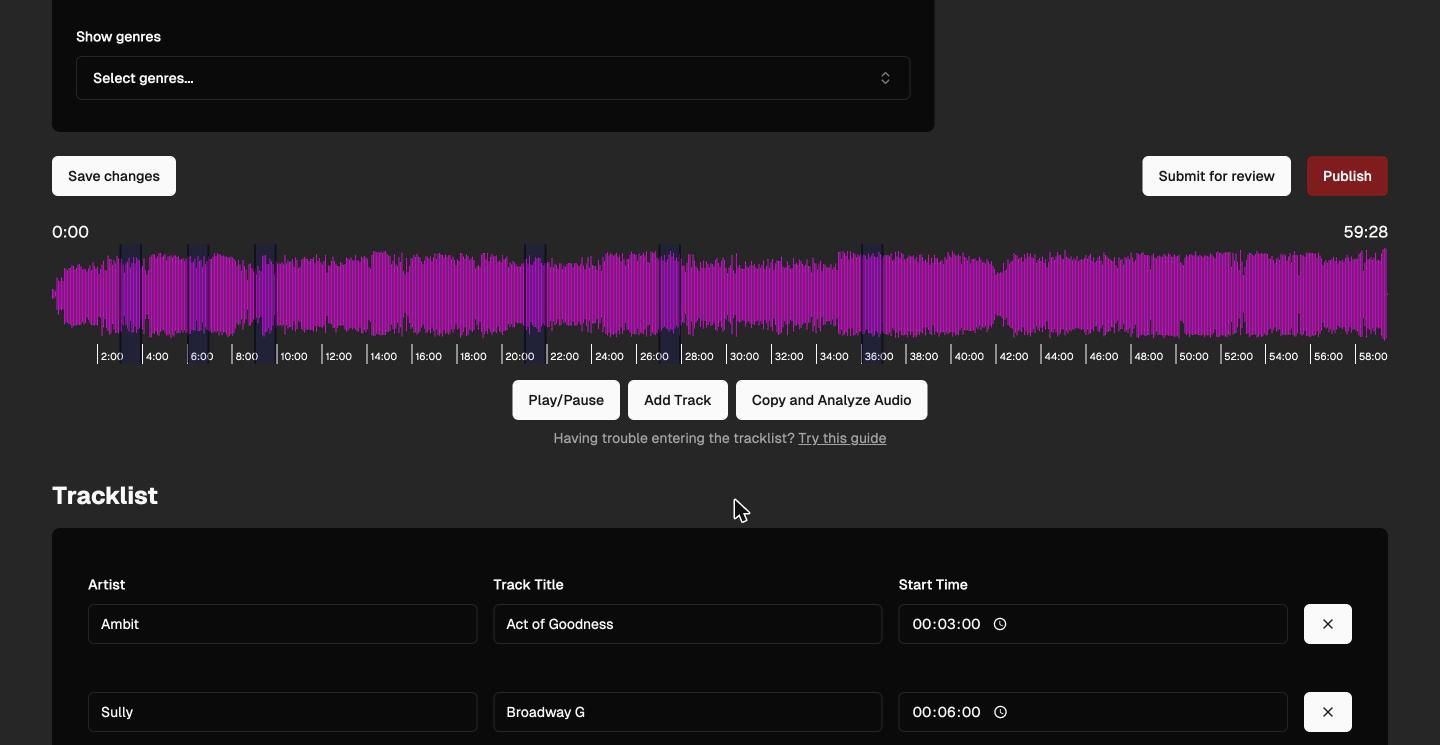
Task: Click the 52:00 timeline label
Action: [x=1238, y=356]
